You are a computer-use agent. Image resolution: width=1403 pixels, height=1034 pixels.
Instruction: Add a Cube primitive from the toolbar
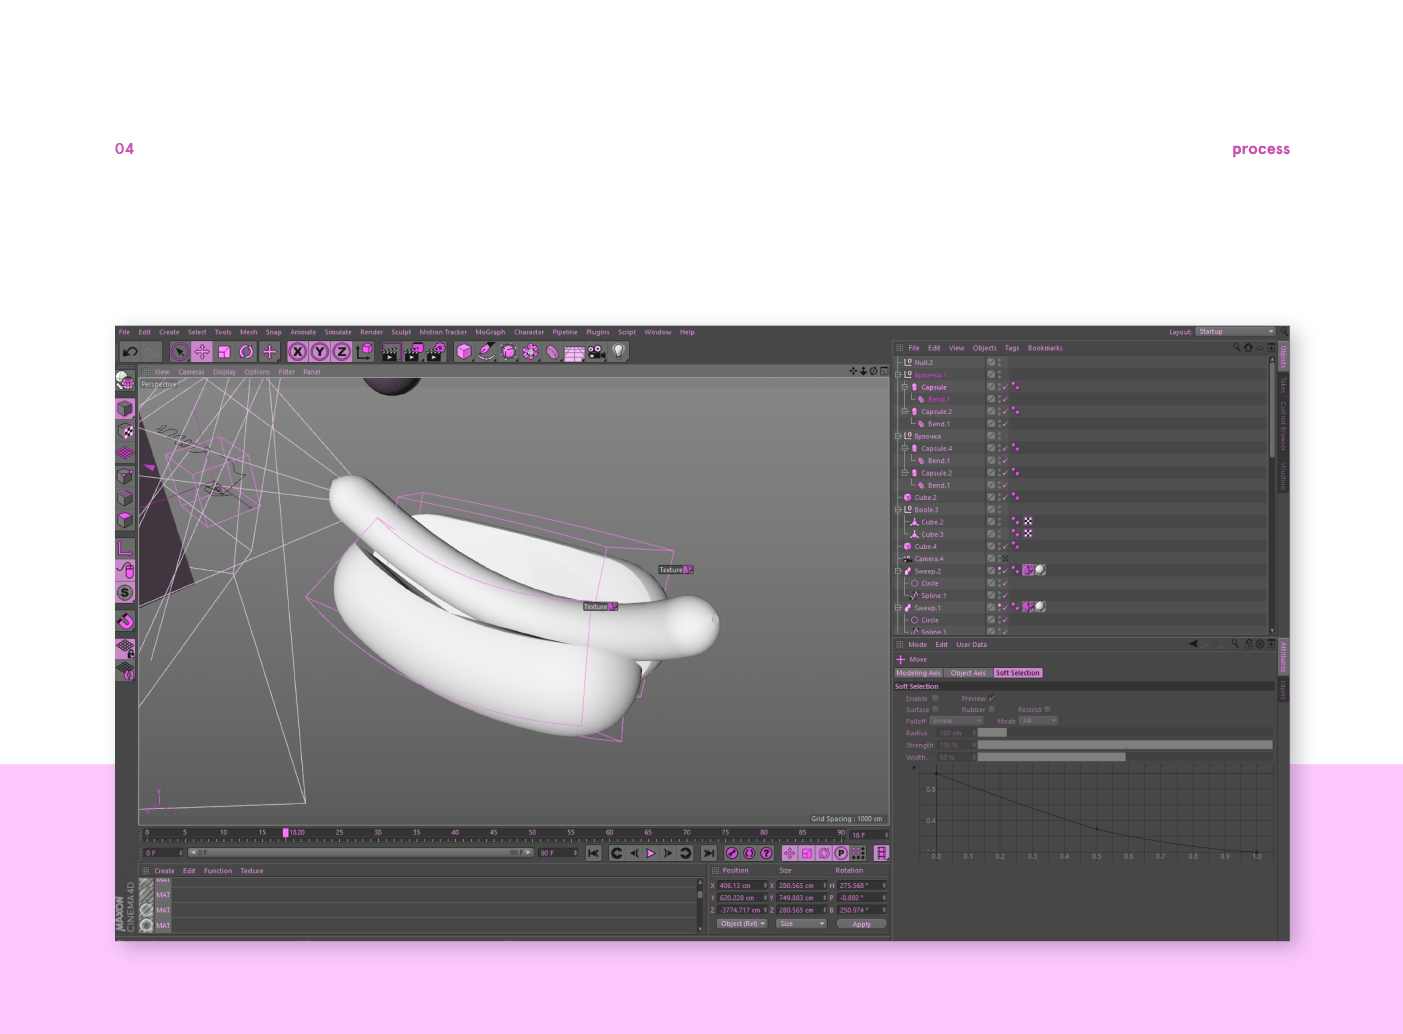(x=464, y=352)
